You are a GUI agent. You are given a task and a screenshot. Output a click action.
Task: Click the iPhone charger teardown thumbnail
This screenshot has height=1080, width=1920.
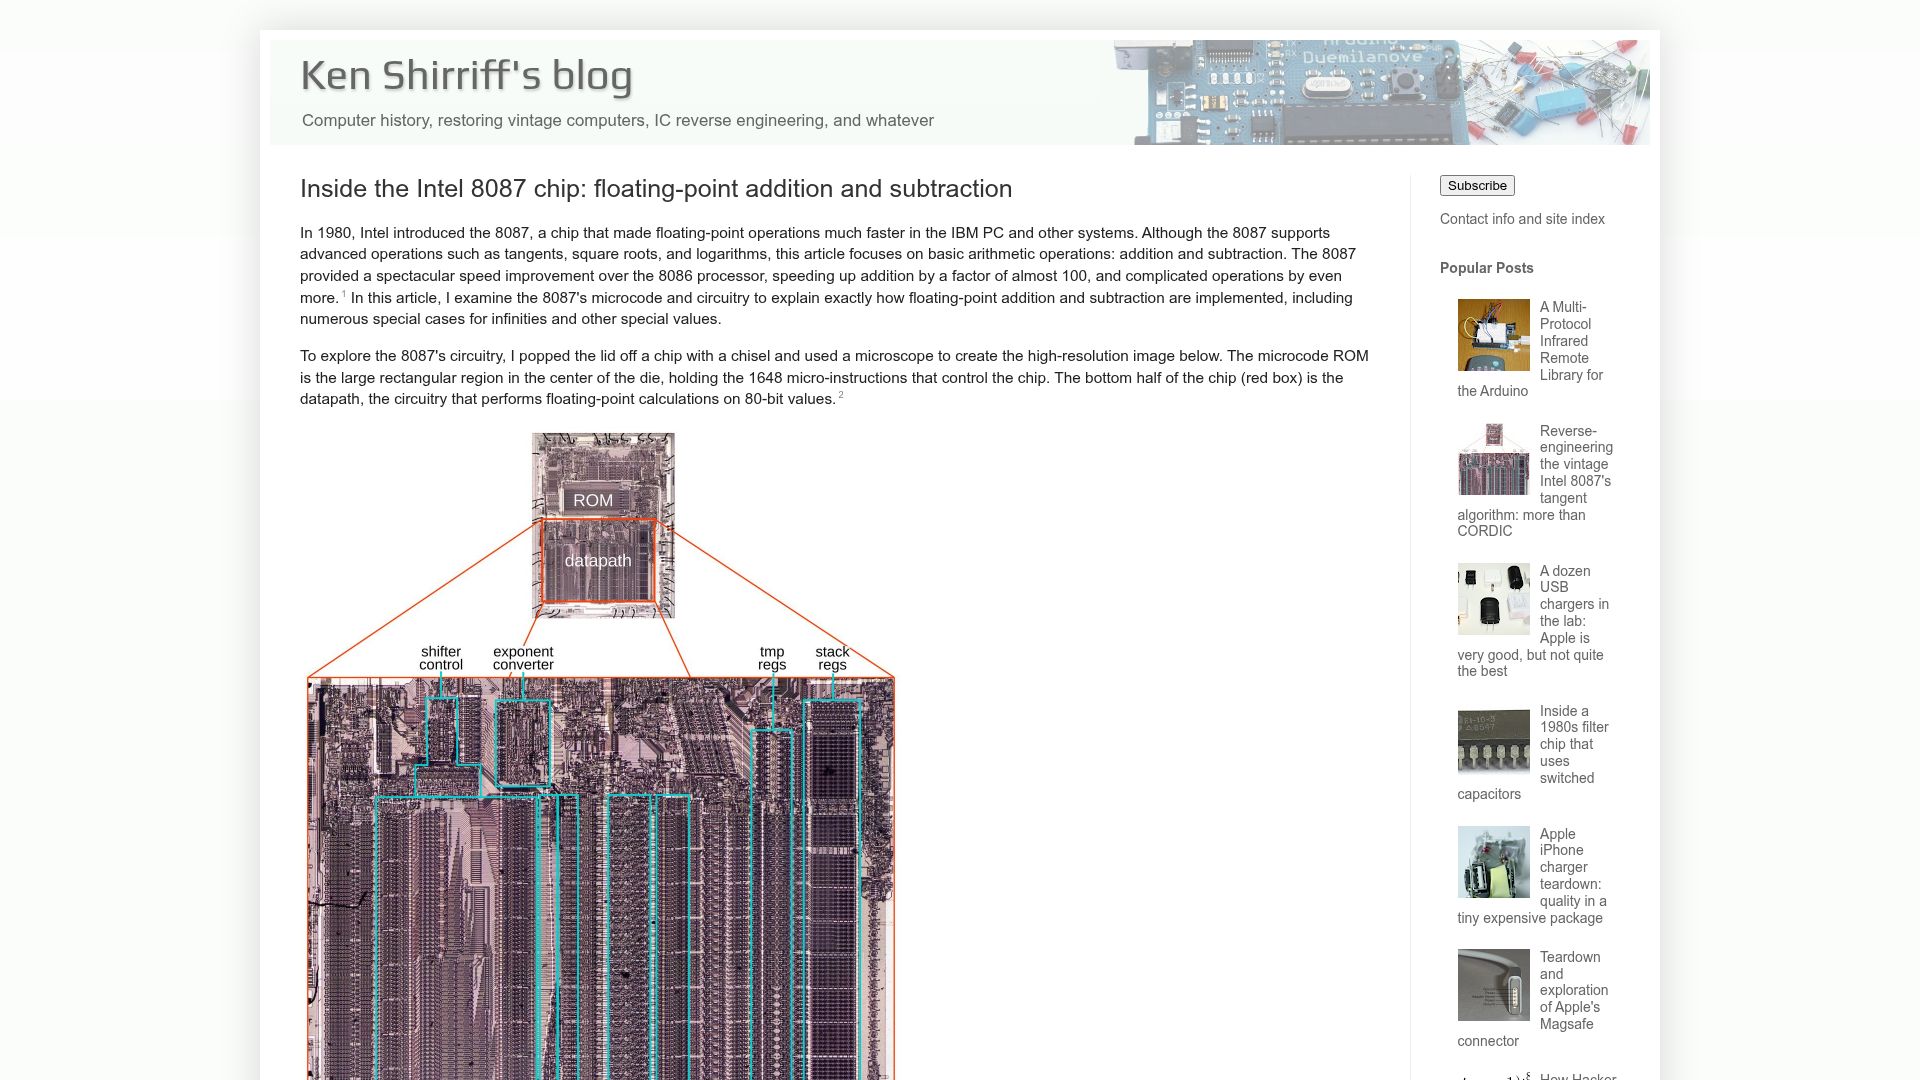tap(1493, 862)
